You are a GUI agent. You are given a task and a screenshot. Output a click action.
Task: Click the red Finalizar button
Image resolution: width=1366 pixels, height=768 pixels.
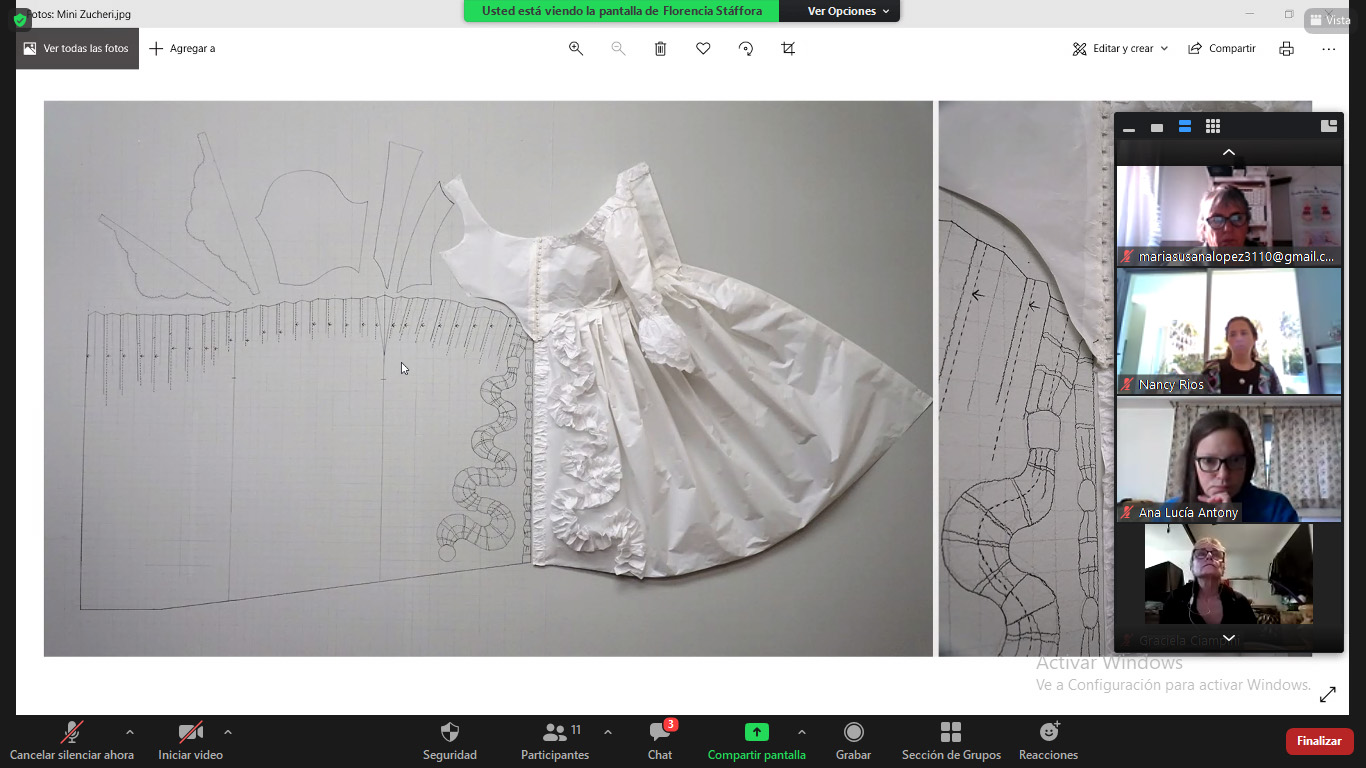coord(1319,741)
